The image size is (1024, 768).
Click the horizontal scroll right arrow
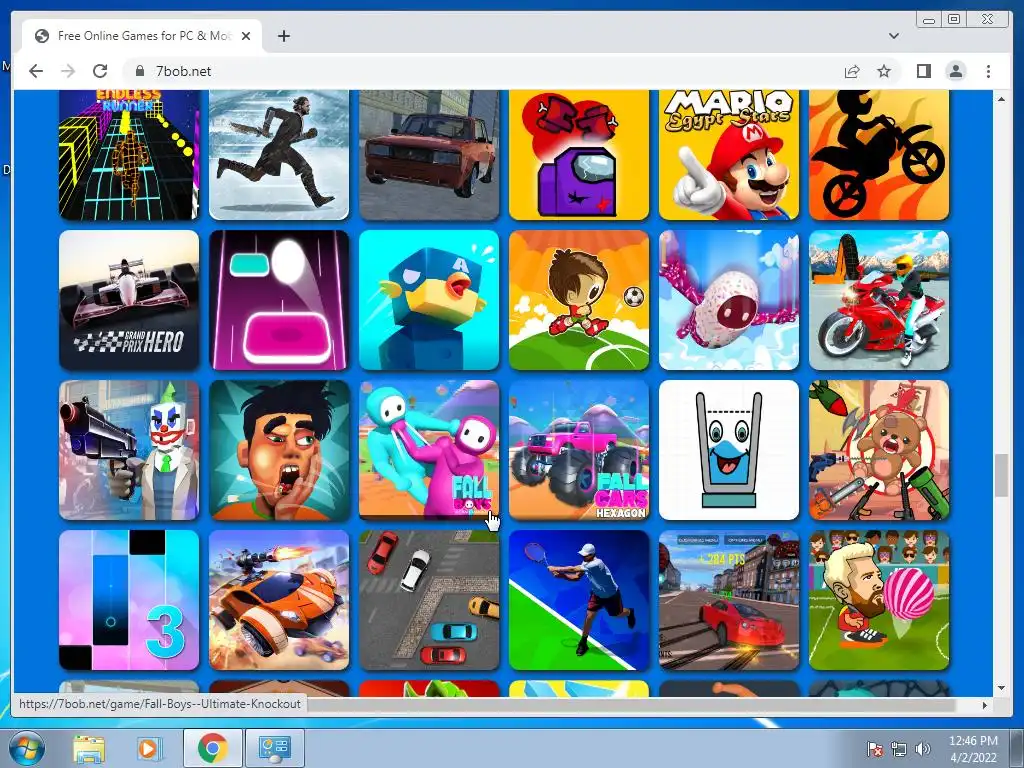pyautogui.click(x=985, y=705)
